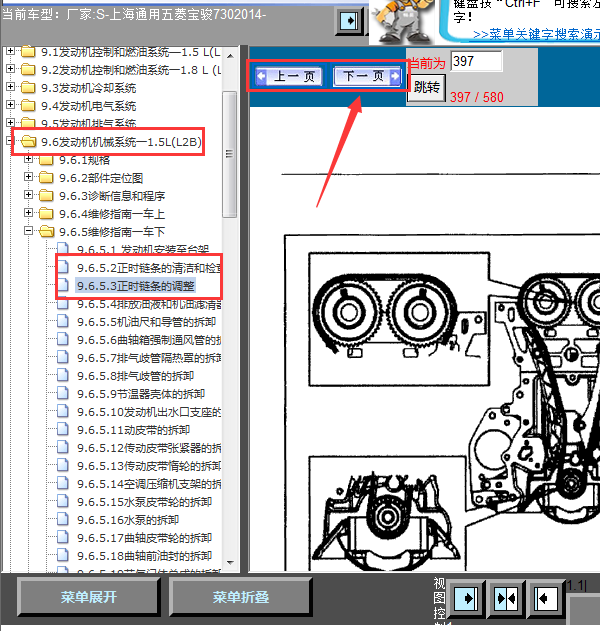Expand the 9.4发动机电气系统 node

pyautogui.click(x=10, y=105)
